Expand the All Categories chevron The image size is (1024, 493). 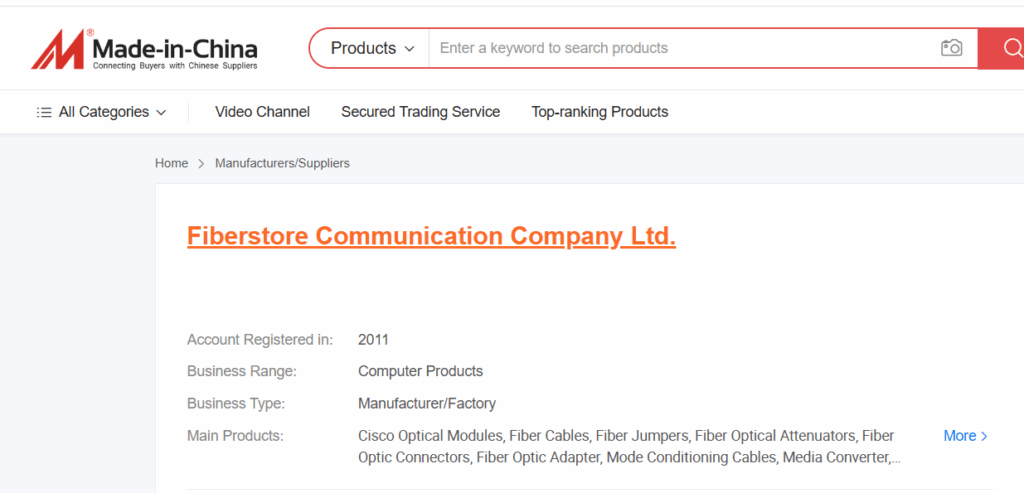[x=161, y=113]
